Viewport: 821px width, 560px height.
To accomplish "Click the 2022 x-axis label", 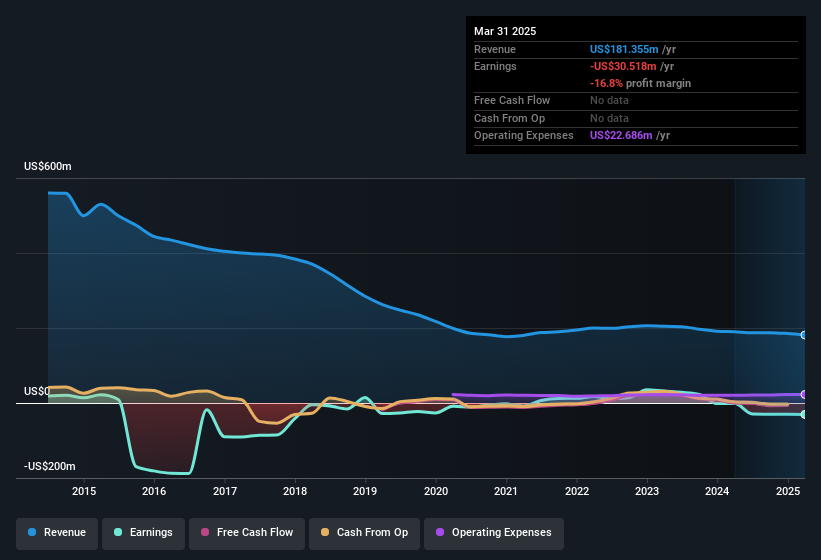I will pos(576,491).
